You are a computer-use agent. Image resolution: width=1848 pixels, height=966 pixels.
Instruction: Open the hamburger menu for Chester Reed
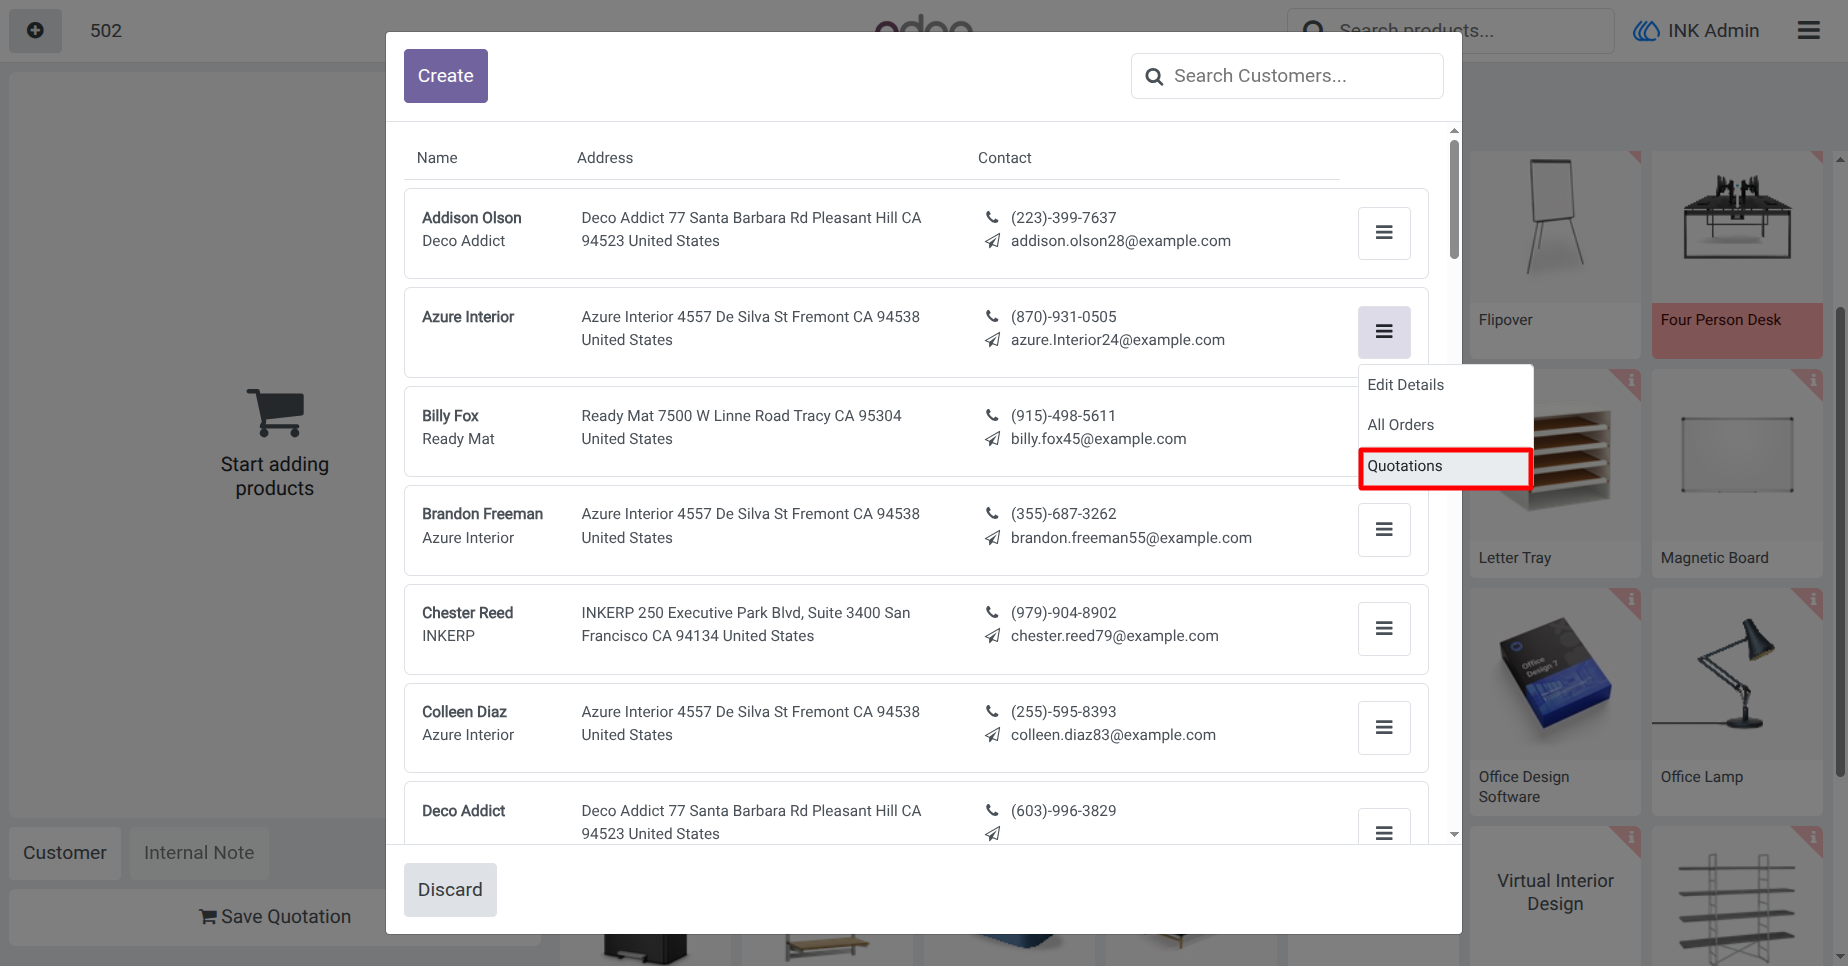point(1384,629)
